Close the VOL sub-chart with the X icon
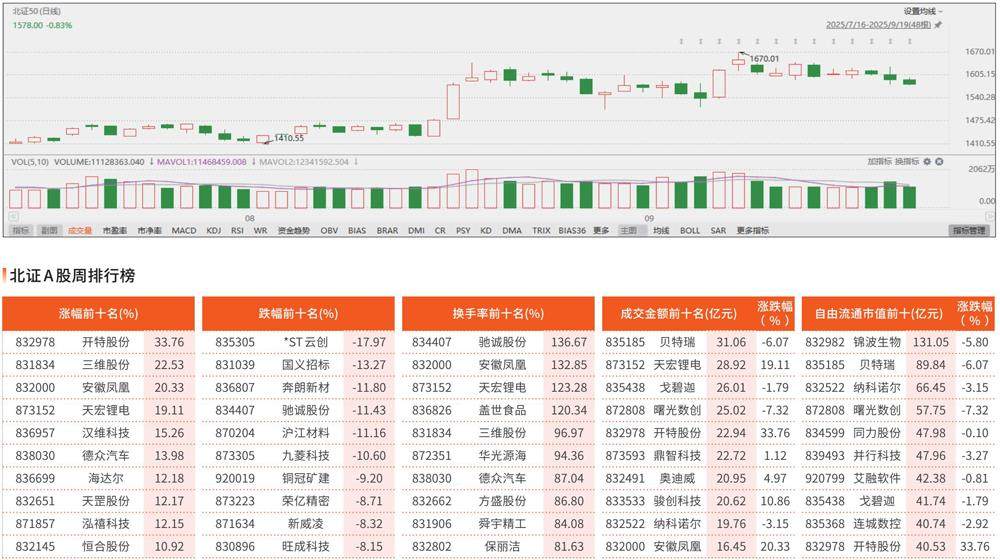This screenshot has height=560, width=1000. point(939,162)
